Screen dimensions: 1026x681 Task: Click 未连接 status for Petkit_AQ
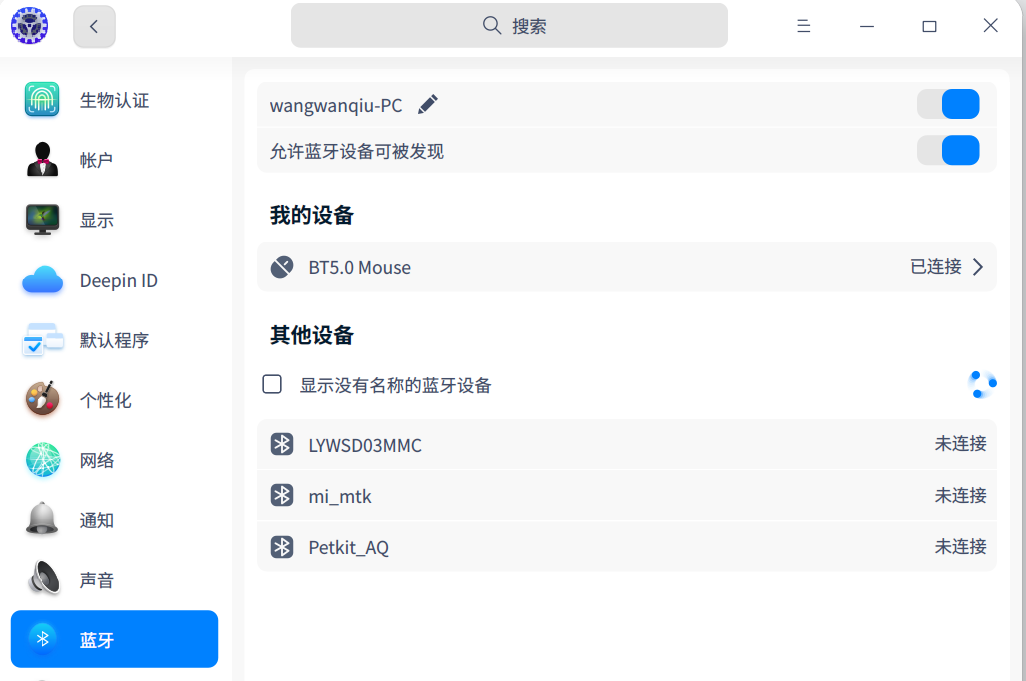coord(960,546)
